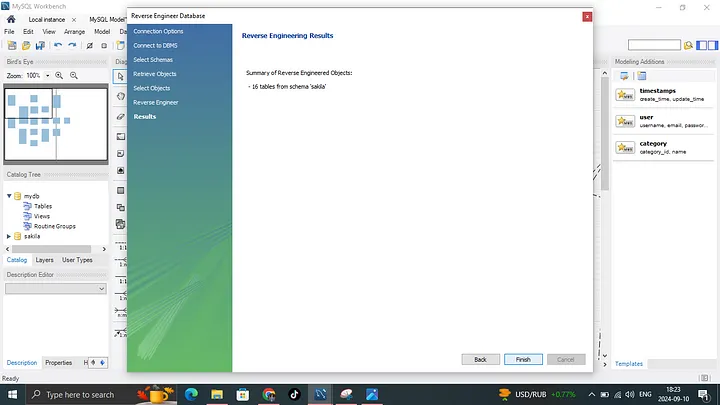
Task: Click second Modeling Additions toolbar icon
Action: (642, 76)
